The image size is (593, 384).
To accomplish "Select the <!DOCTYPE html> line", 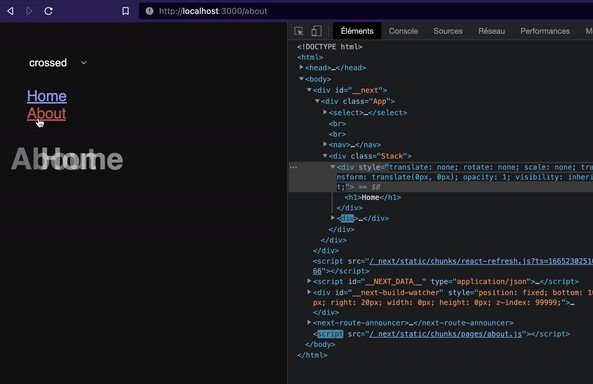I will click(329, 47).
